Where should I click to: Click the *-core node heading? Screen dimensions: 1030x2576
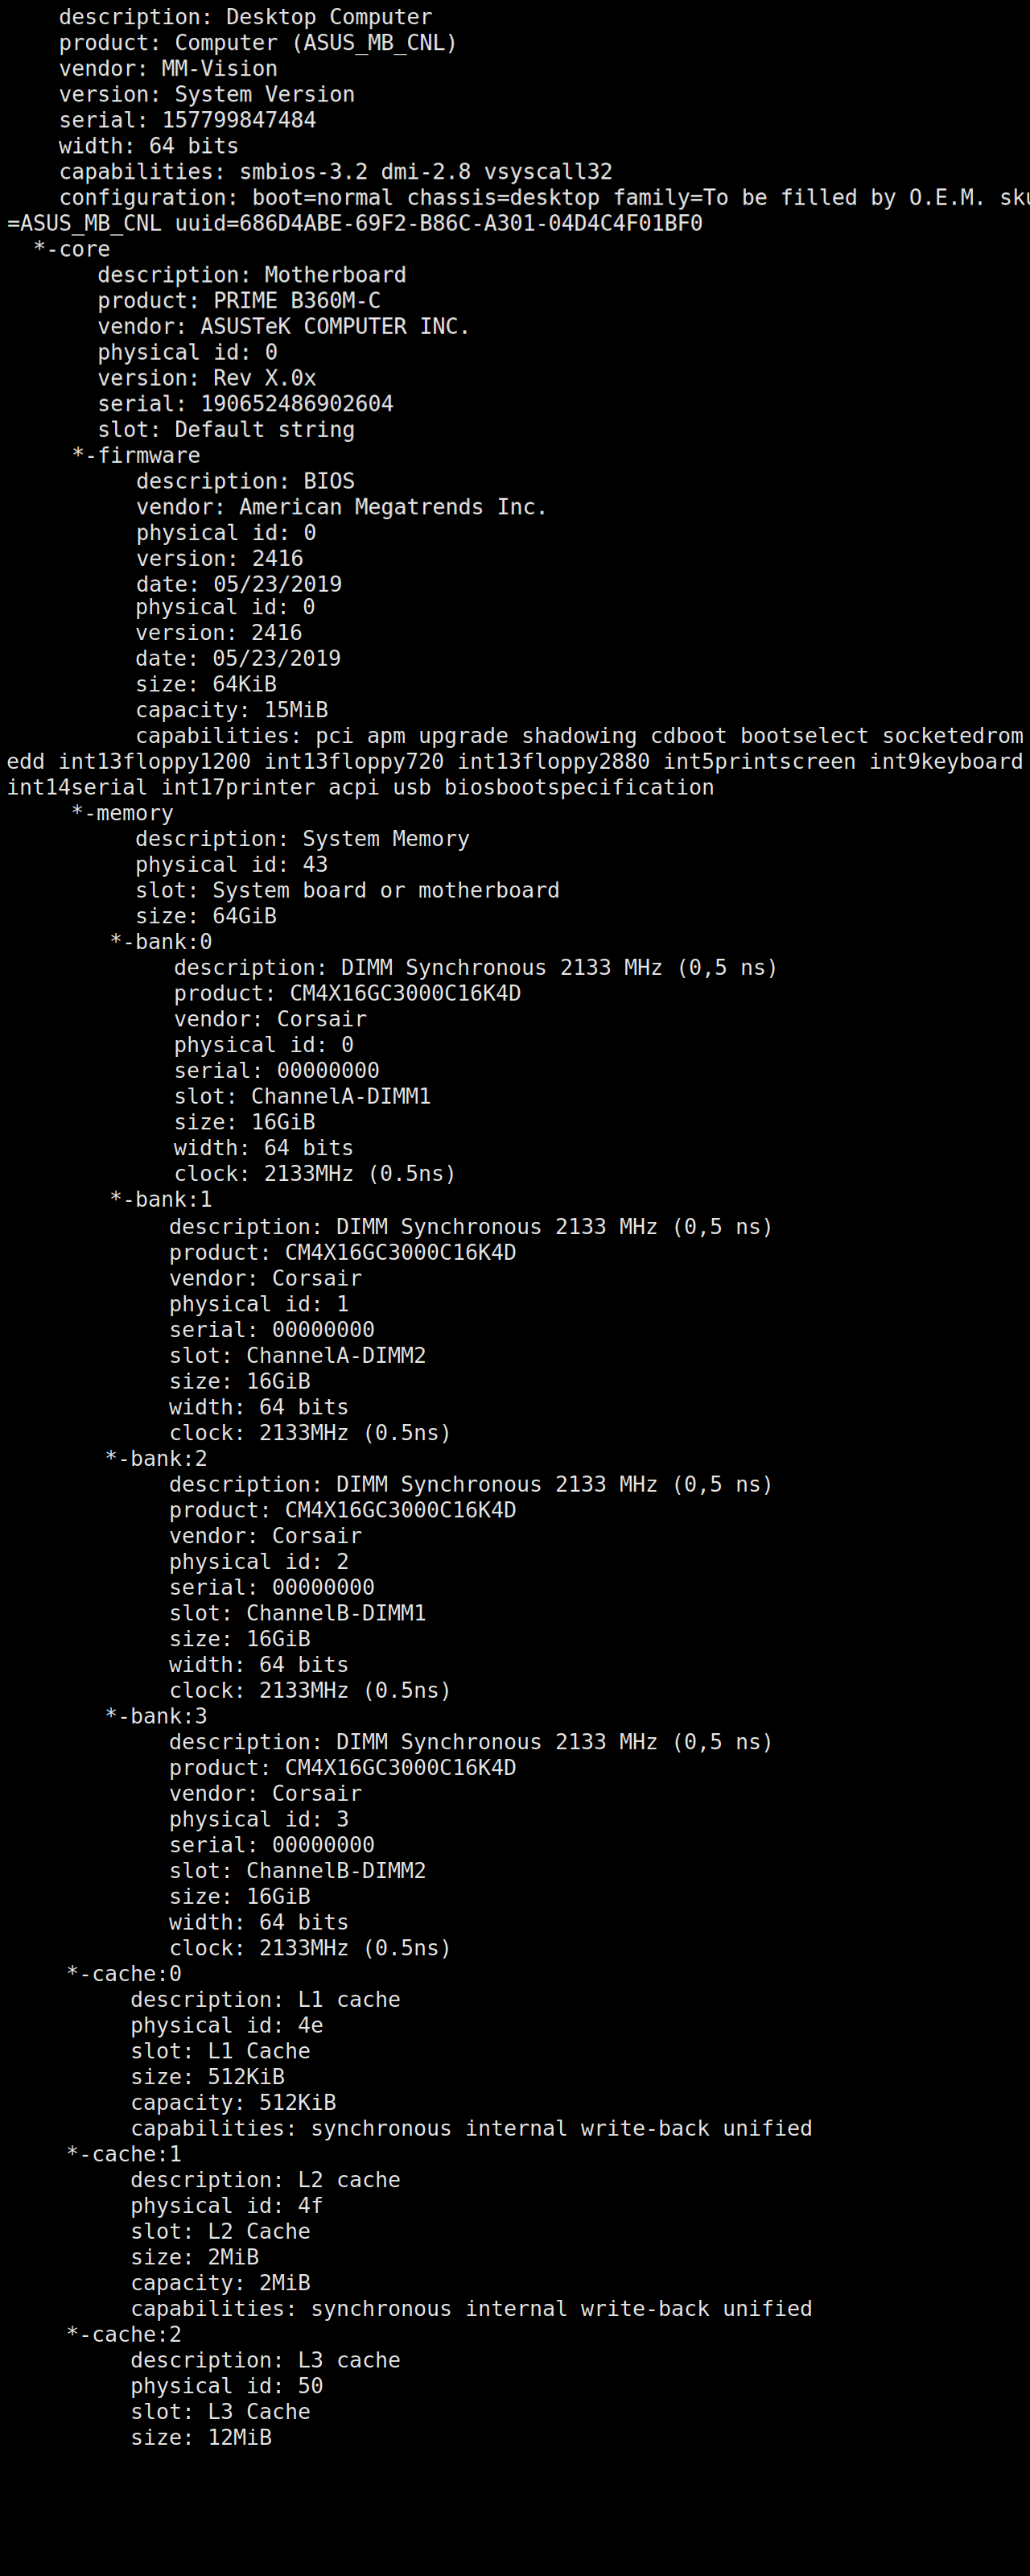72,249
